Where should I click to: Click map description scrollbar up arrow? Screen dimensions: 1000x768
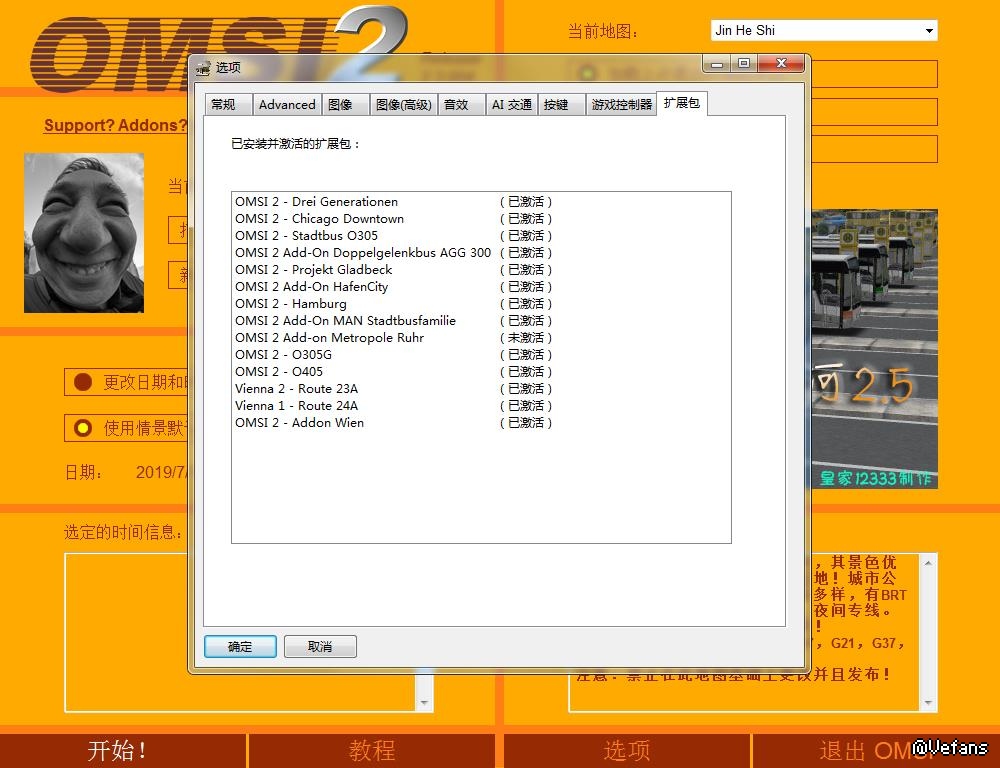[x=928, y=563]
